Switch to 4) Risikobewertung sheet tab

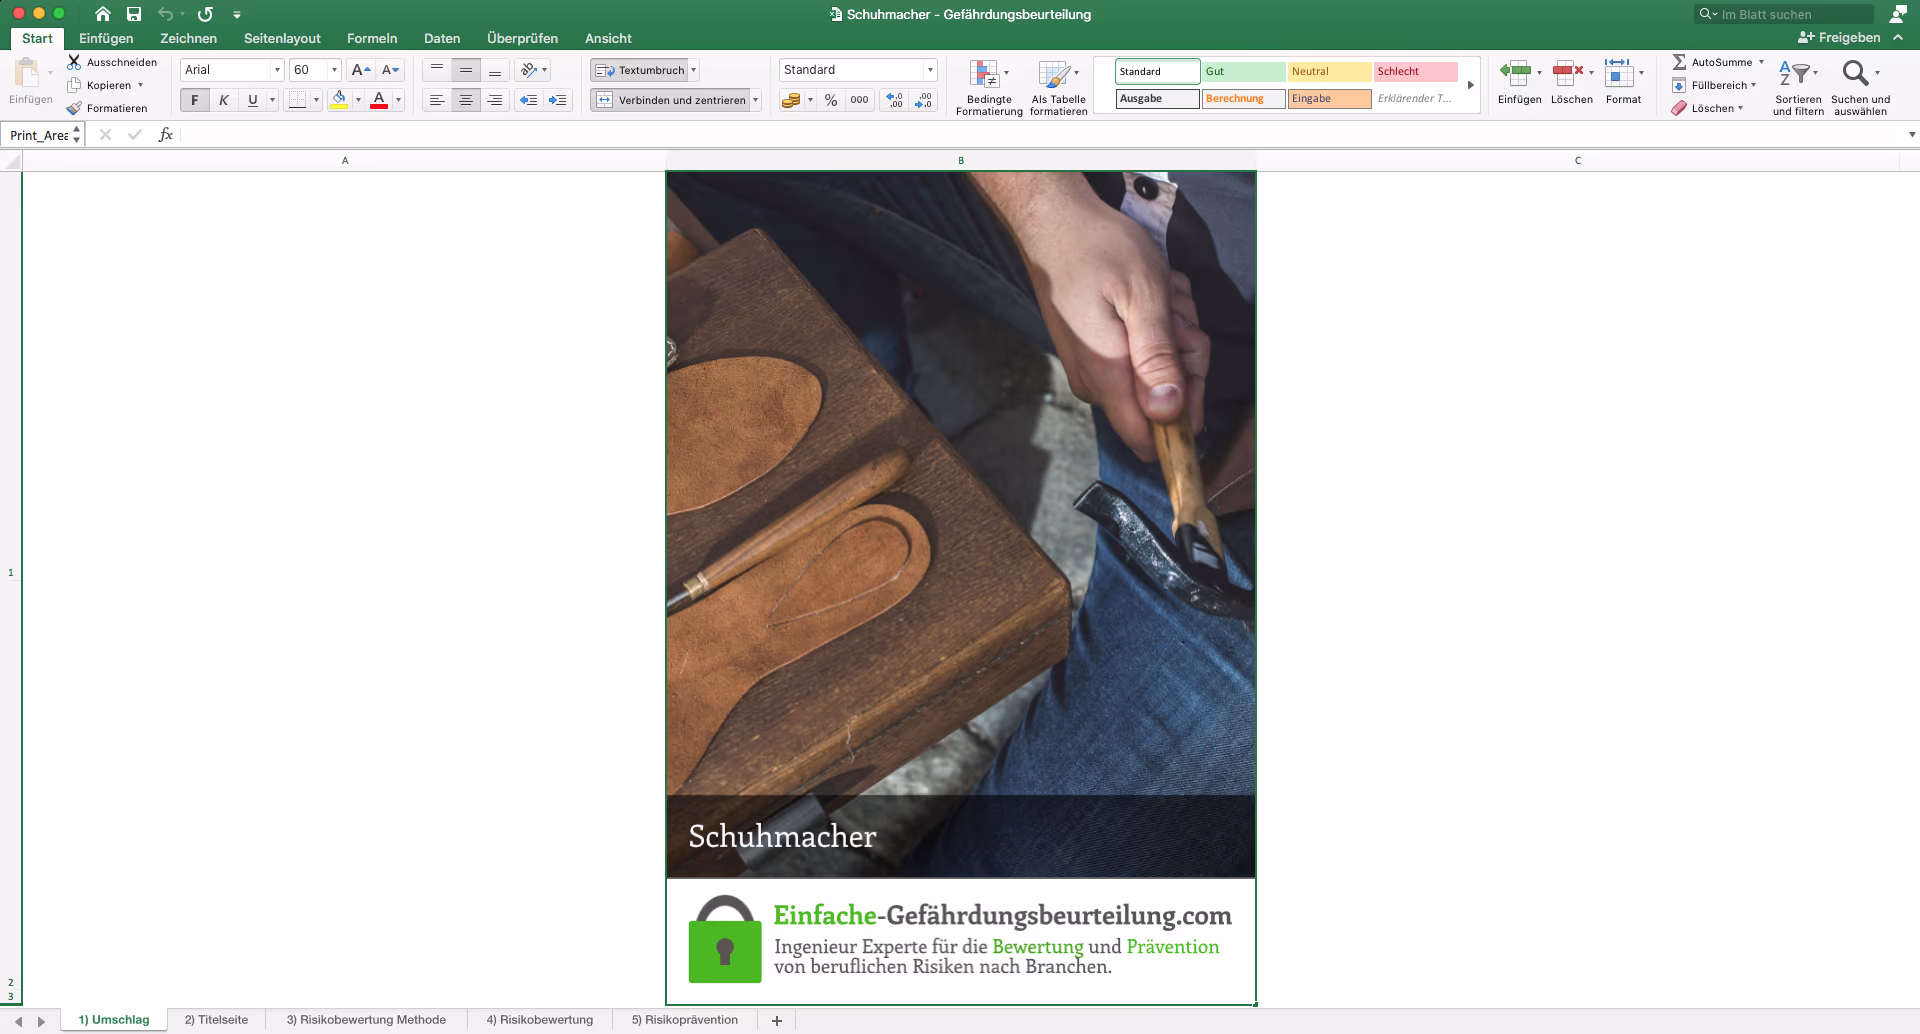(540, 1020)
